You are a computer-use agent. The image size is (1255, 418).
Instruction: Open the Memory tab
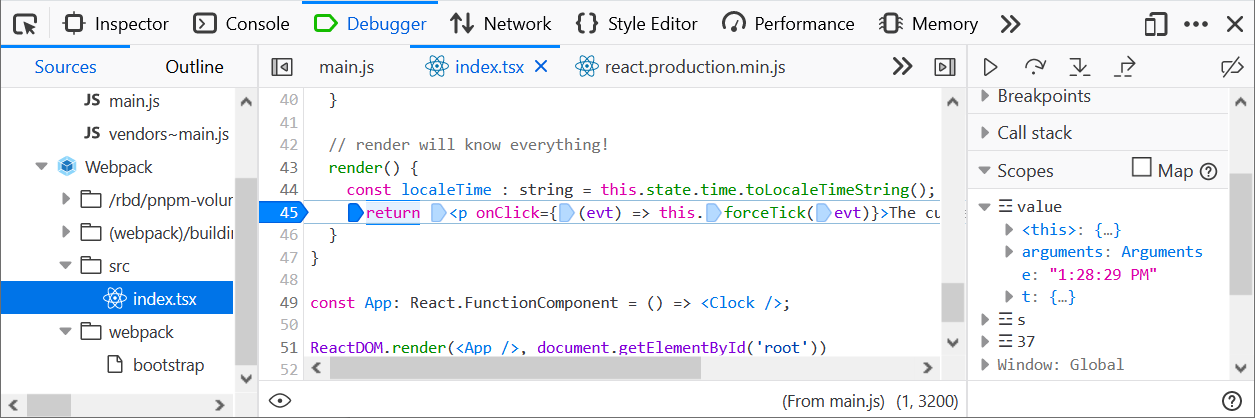(929, 23)
